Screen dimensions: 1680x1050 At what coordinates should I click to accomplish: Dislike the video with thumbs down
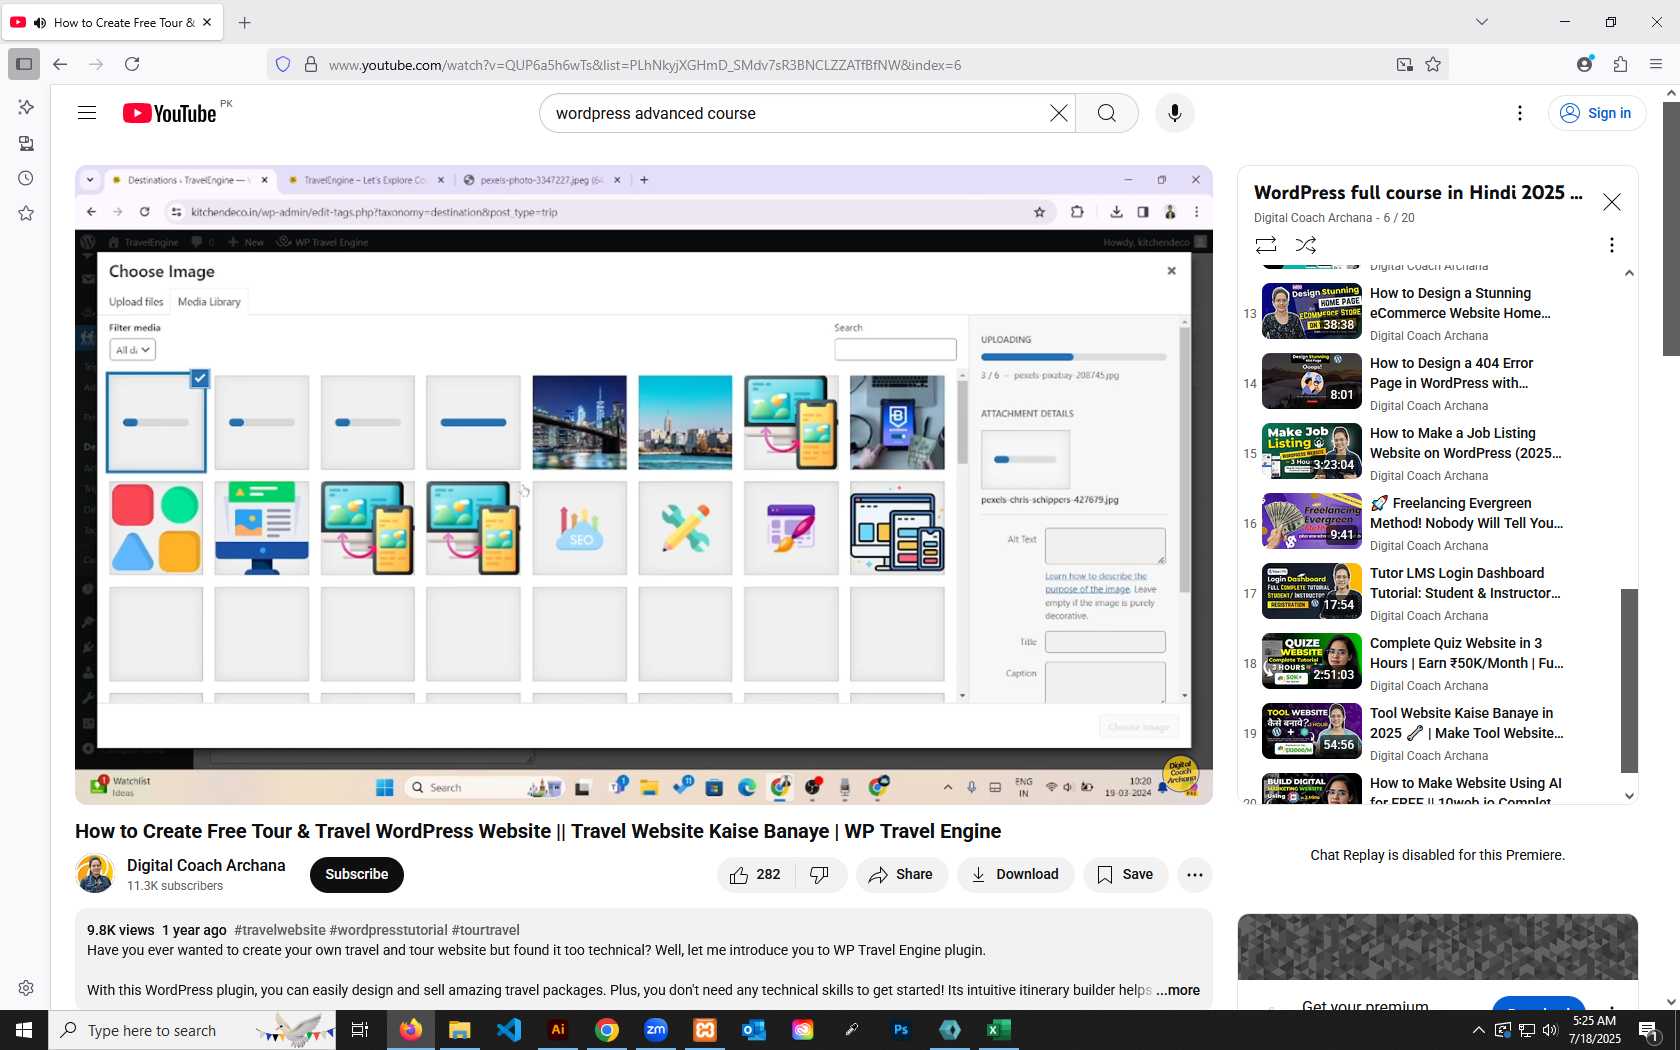coord(820,875)
